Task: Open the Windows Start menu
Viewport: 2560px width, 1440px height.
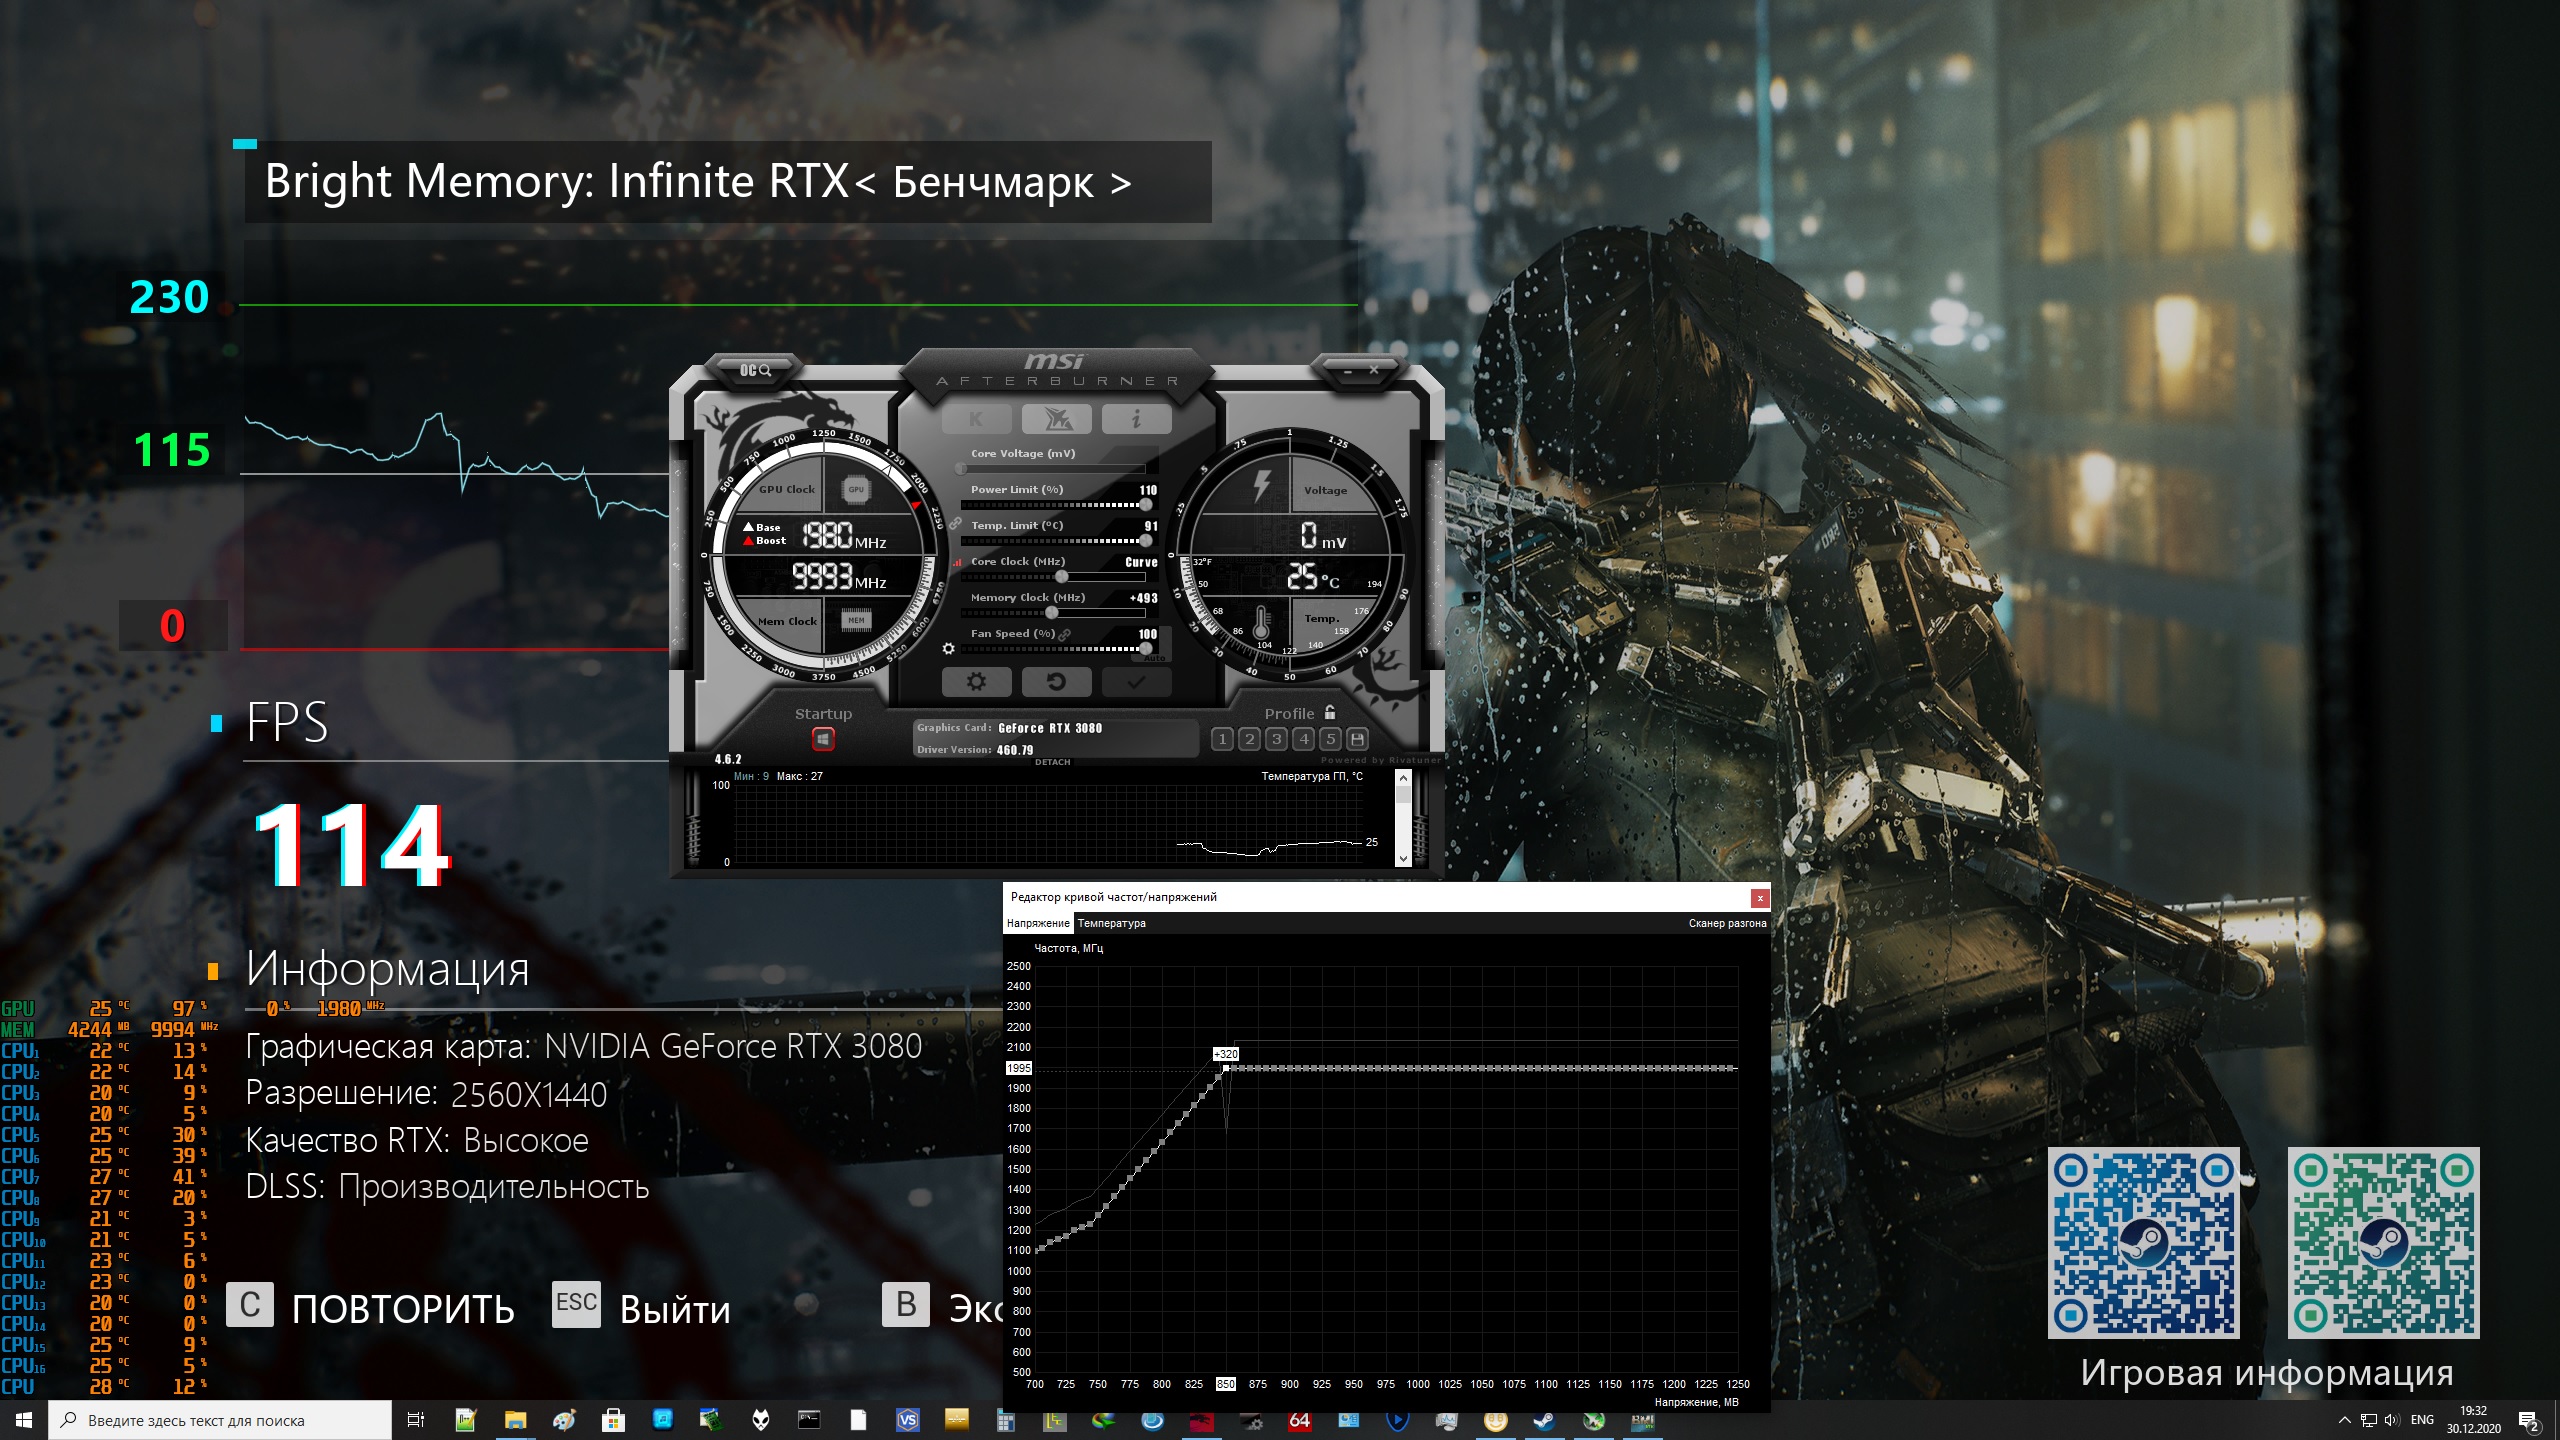Action: click(x=24, y=1420)
